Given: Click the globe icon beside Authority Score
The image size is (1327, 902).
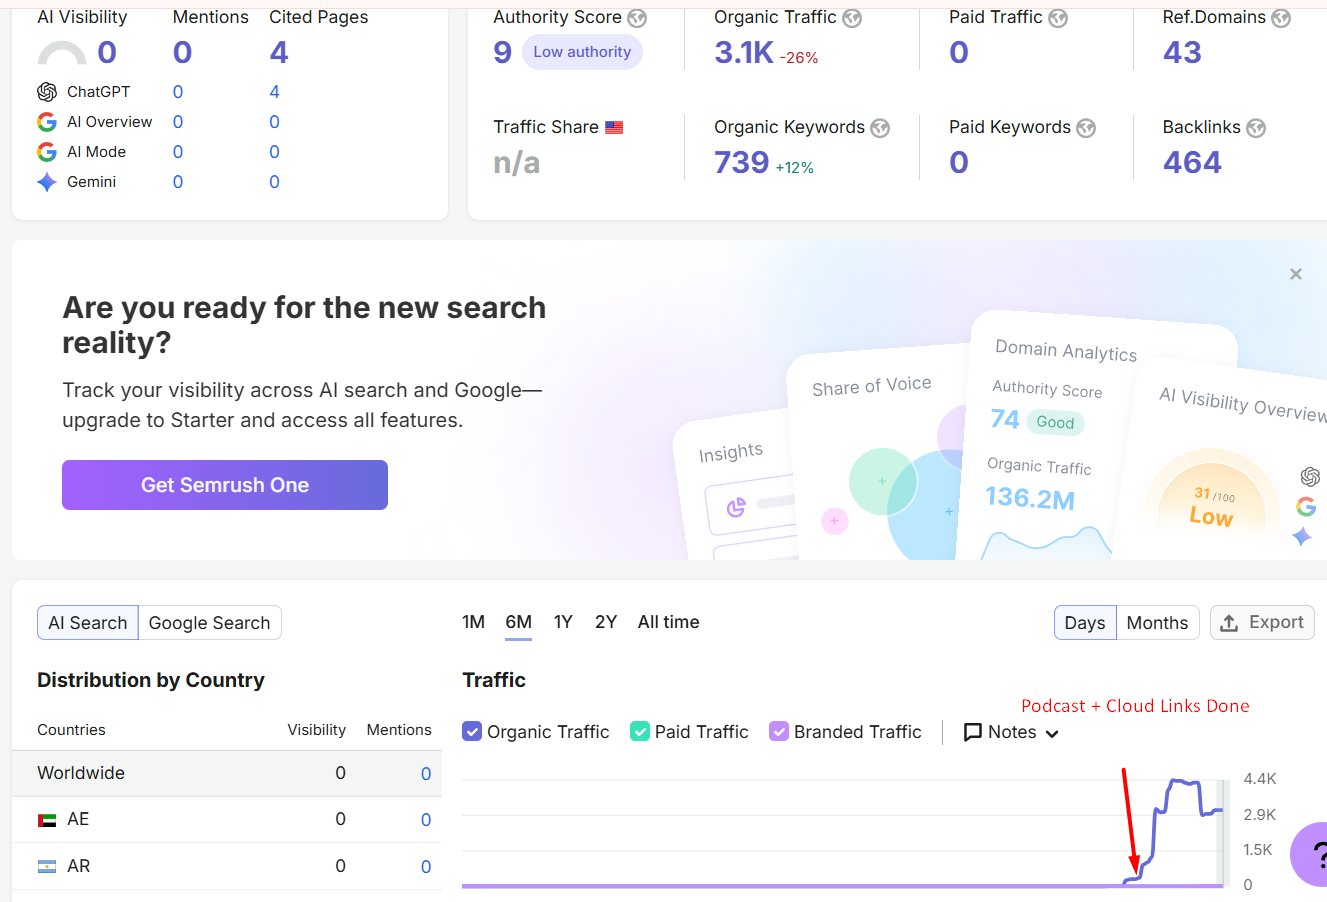Looking at the screenshot, I should tap(637, 18).
